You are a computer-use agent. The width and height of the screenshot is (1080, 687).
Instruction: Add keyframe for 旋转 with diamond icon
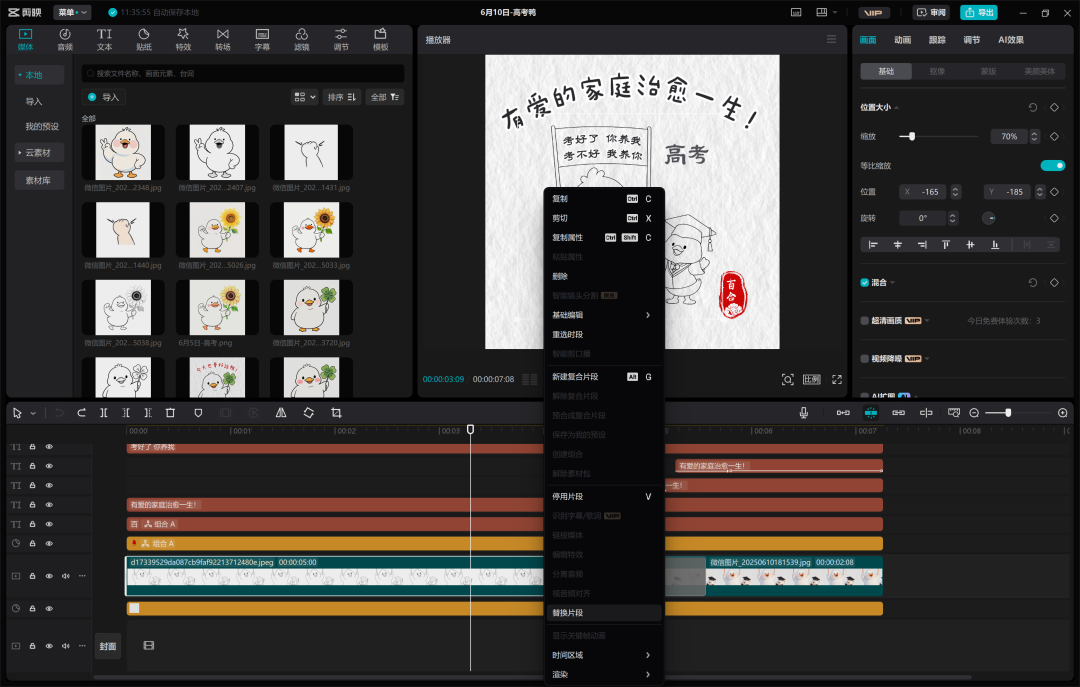pos(1054,218)
